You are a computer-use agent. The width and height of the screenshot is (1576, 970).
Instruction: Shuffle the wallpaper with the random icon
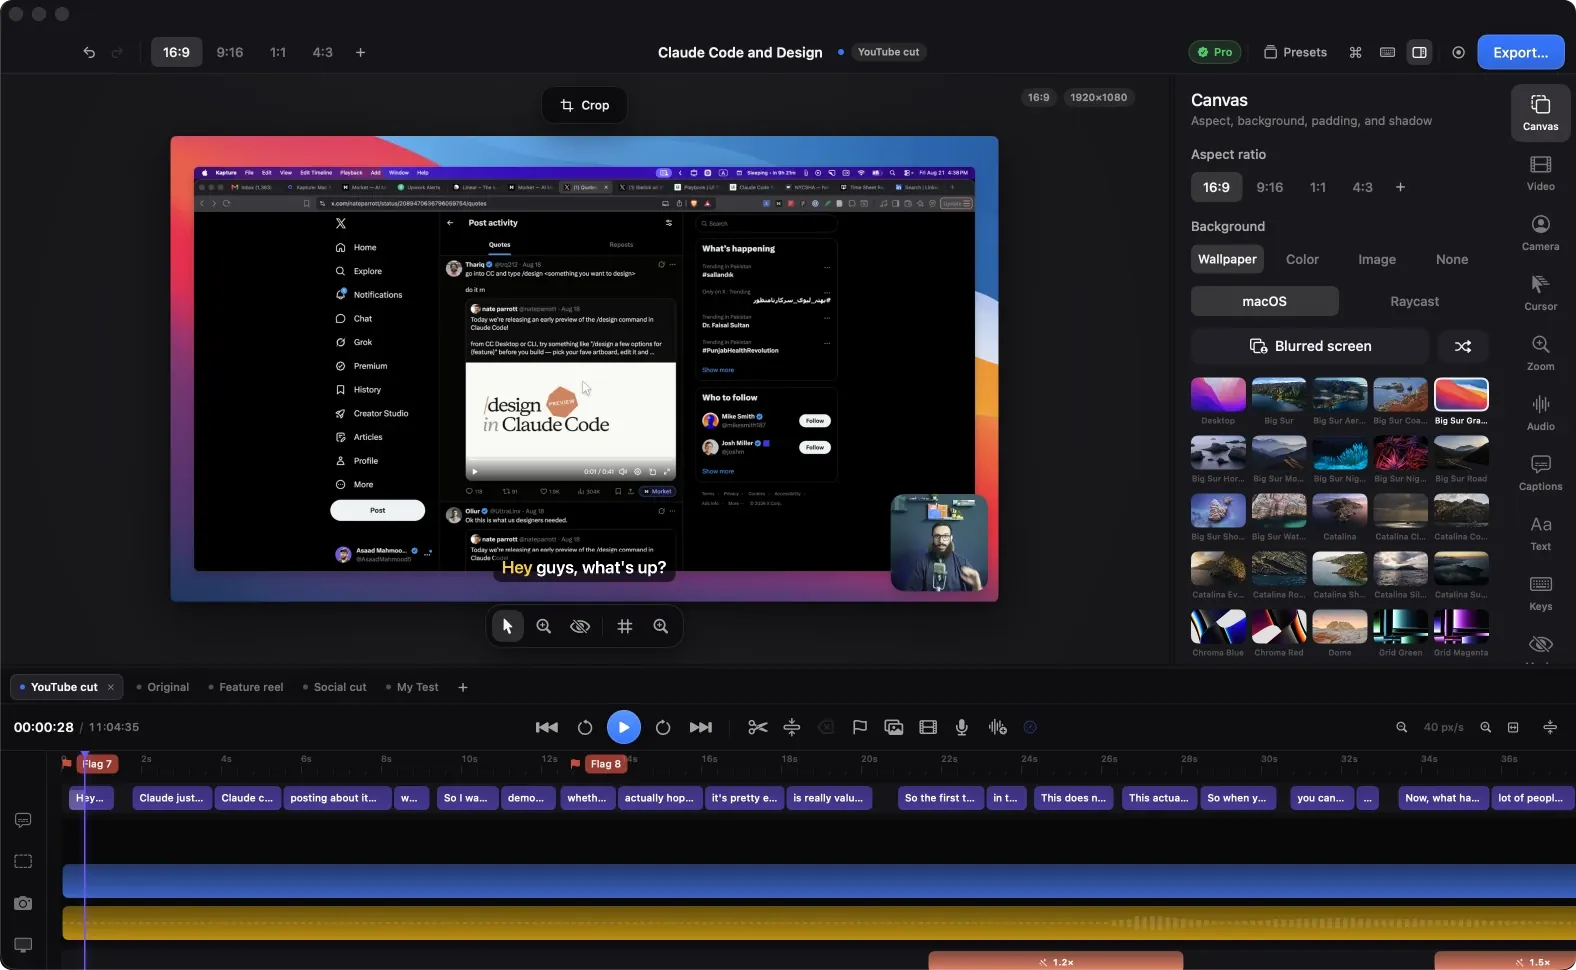pos(1463,346)
